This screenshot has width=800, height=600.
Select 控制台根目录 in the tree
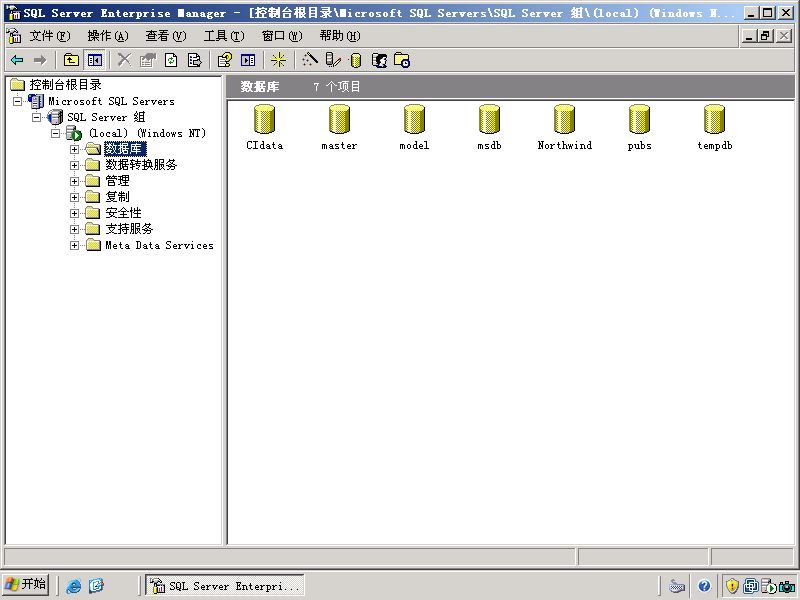[x=65, y=85]
